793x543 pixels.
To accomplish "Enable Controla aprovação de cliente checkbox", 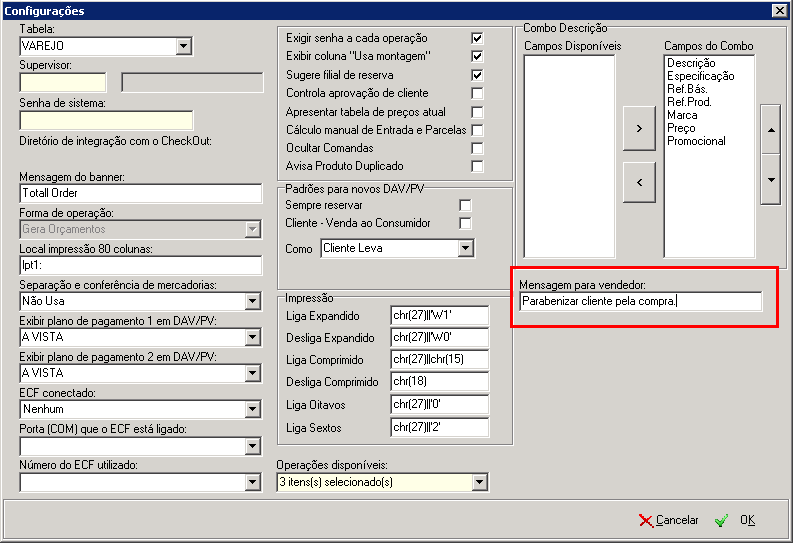I will [x=476, y=93].
